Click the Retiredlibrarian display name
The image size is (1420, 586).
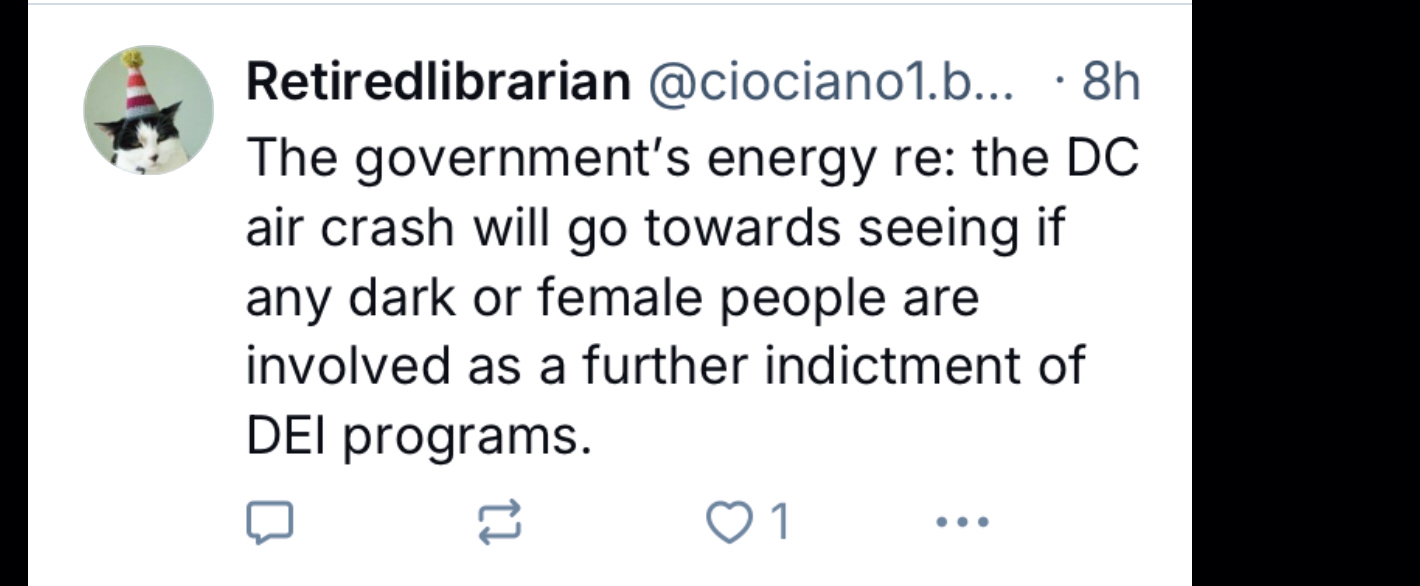click(x=438, y=83)
